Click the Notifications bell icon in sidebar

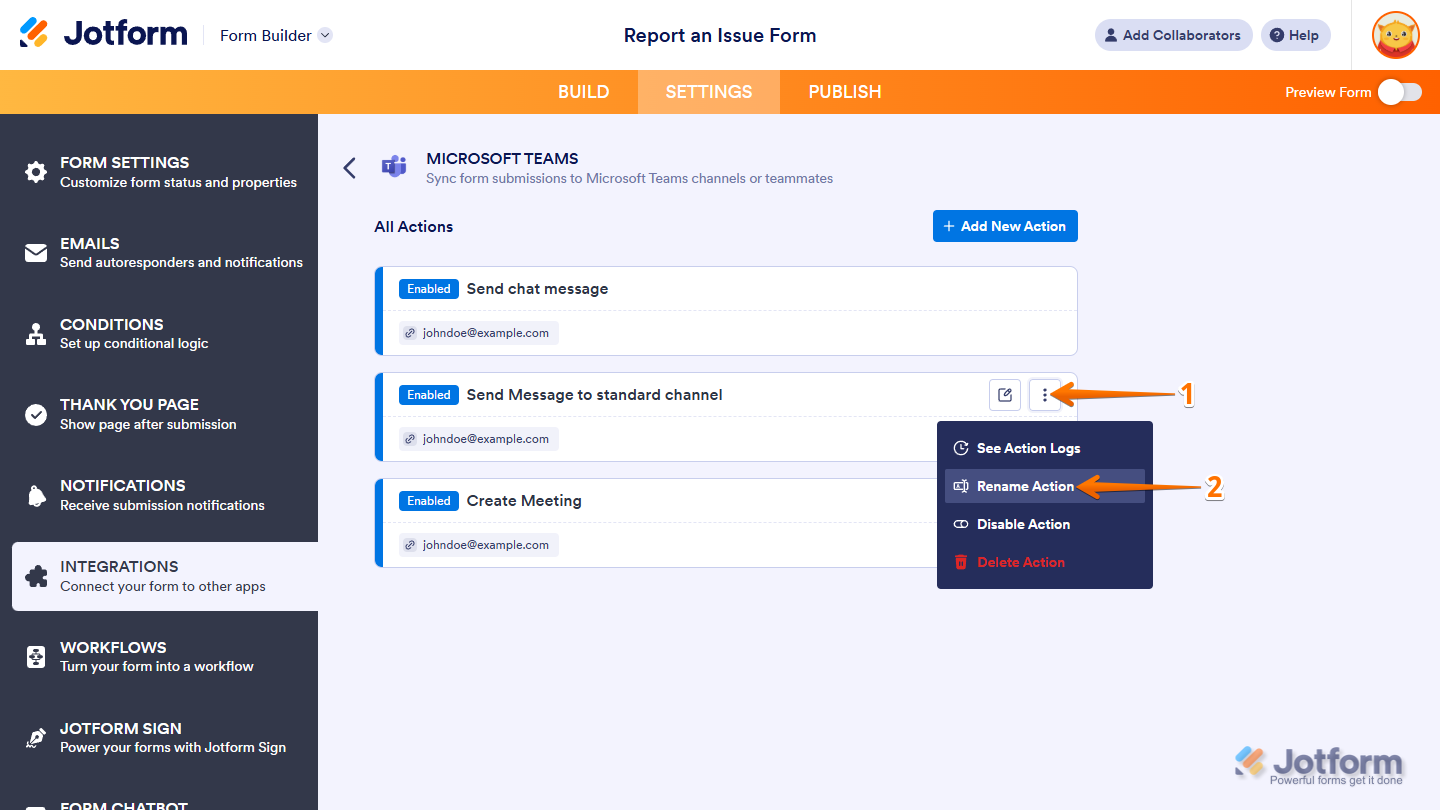click(x=35, y=494)
